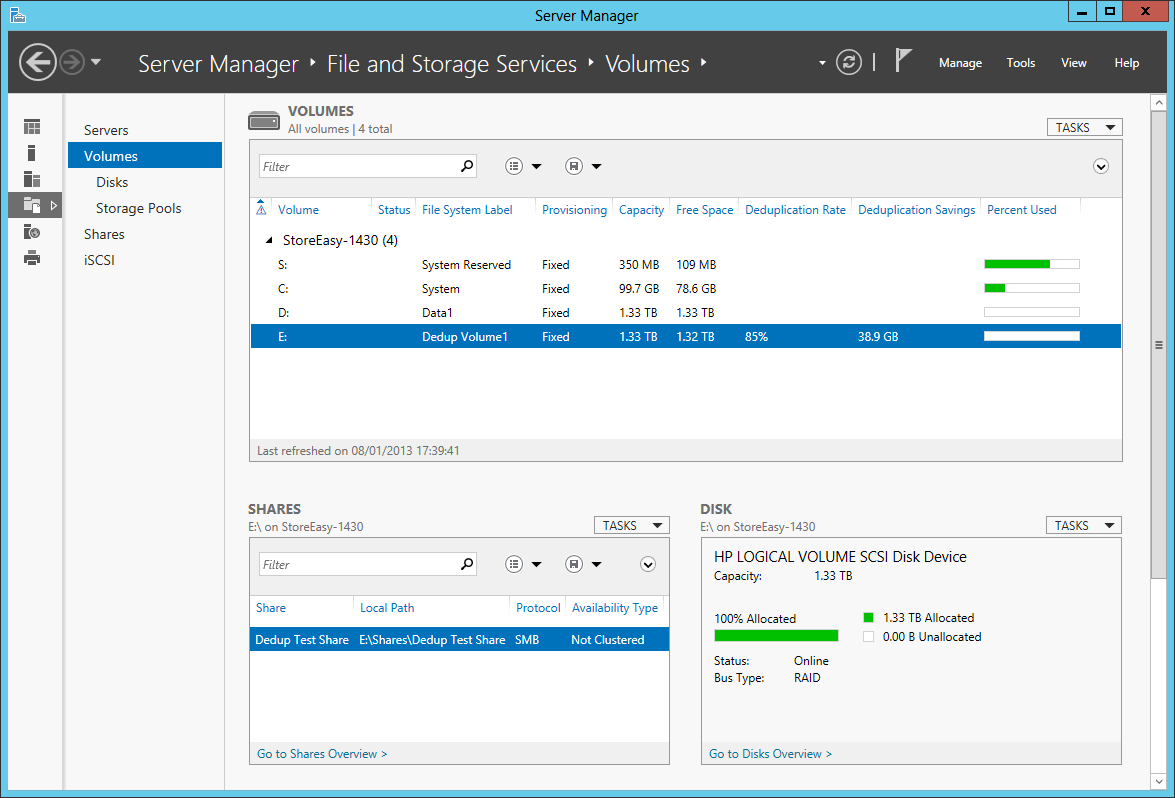
Task: Open the DISK pane TASKS dropdown
Action: (1083, 524)
